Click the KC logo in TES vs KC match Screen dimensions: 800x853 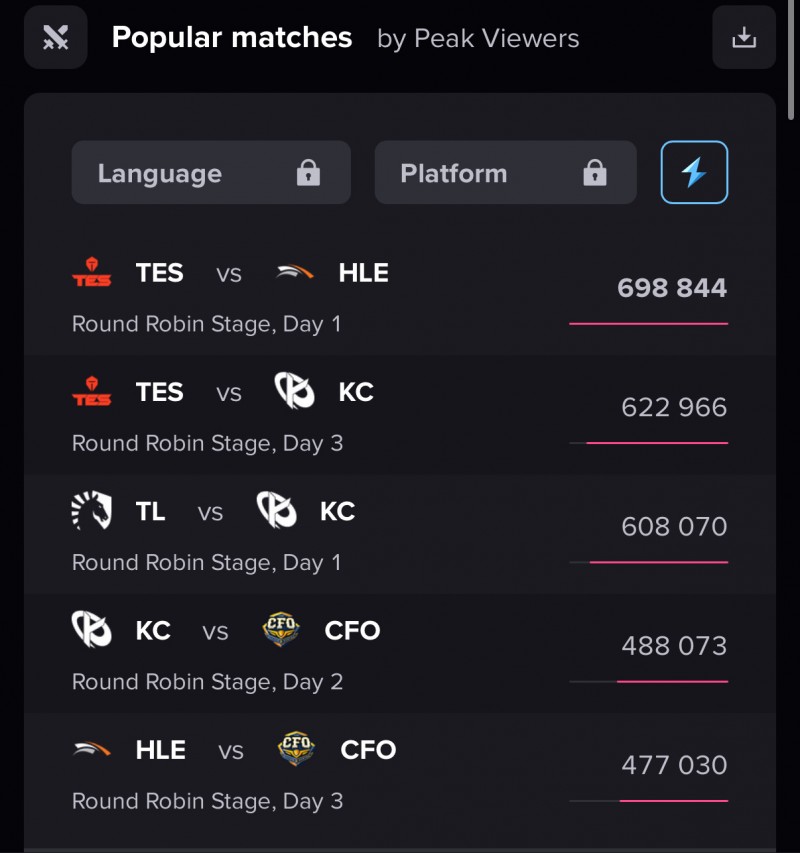coord(294,392)
